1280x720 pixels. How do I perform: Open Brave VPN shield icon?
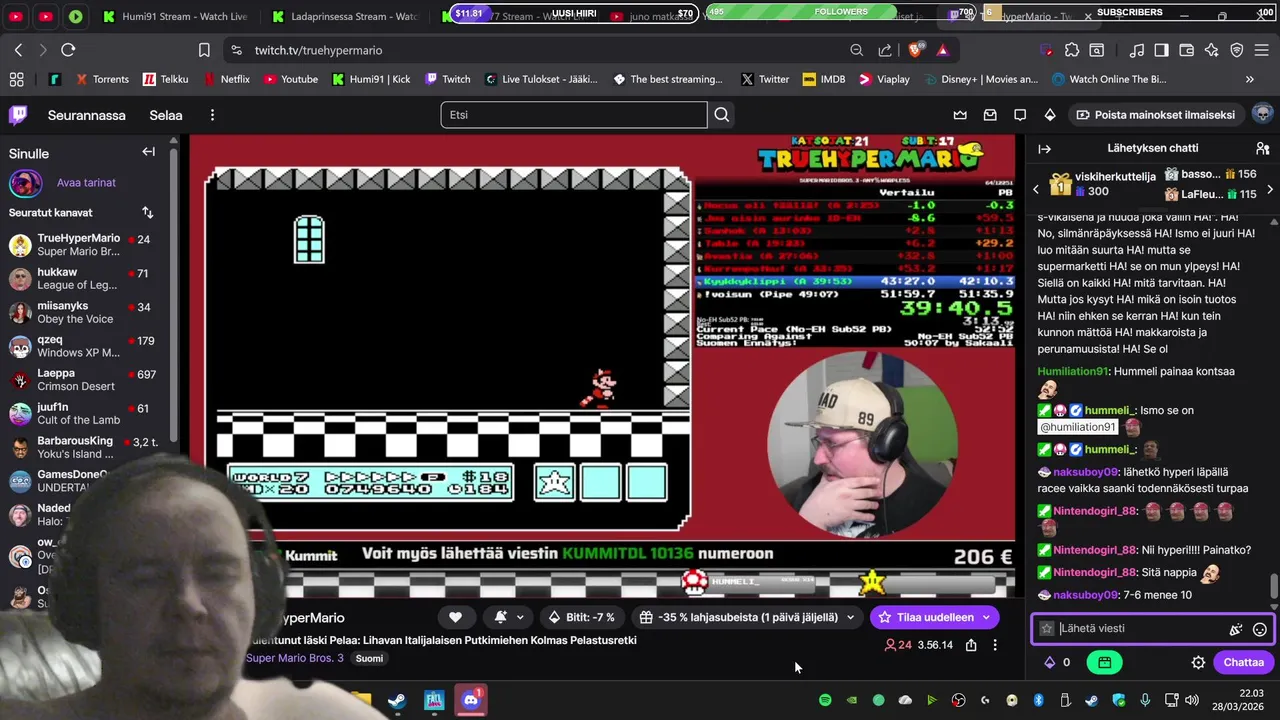point(1237,50)
